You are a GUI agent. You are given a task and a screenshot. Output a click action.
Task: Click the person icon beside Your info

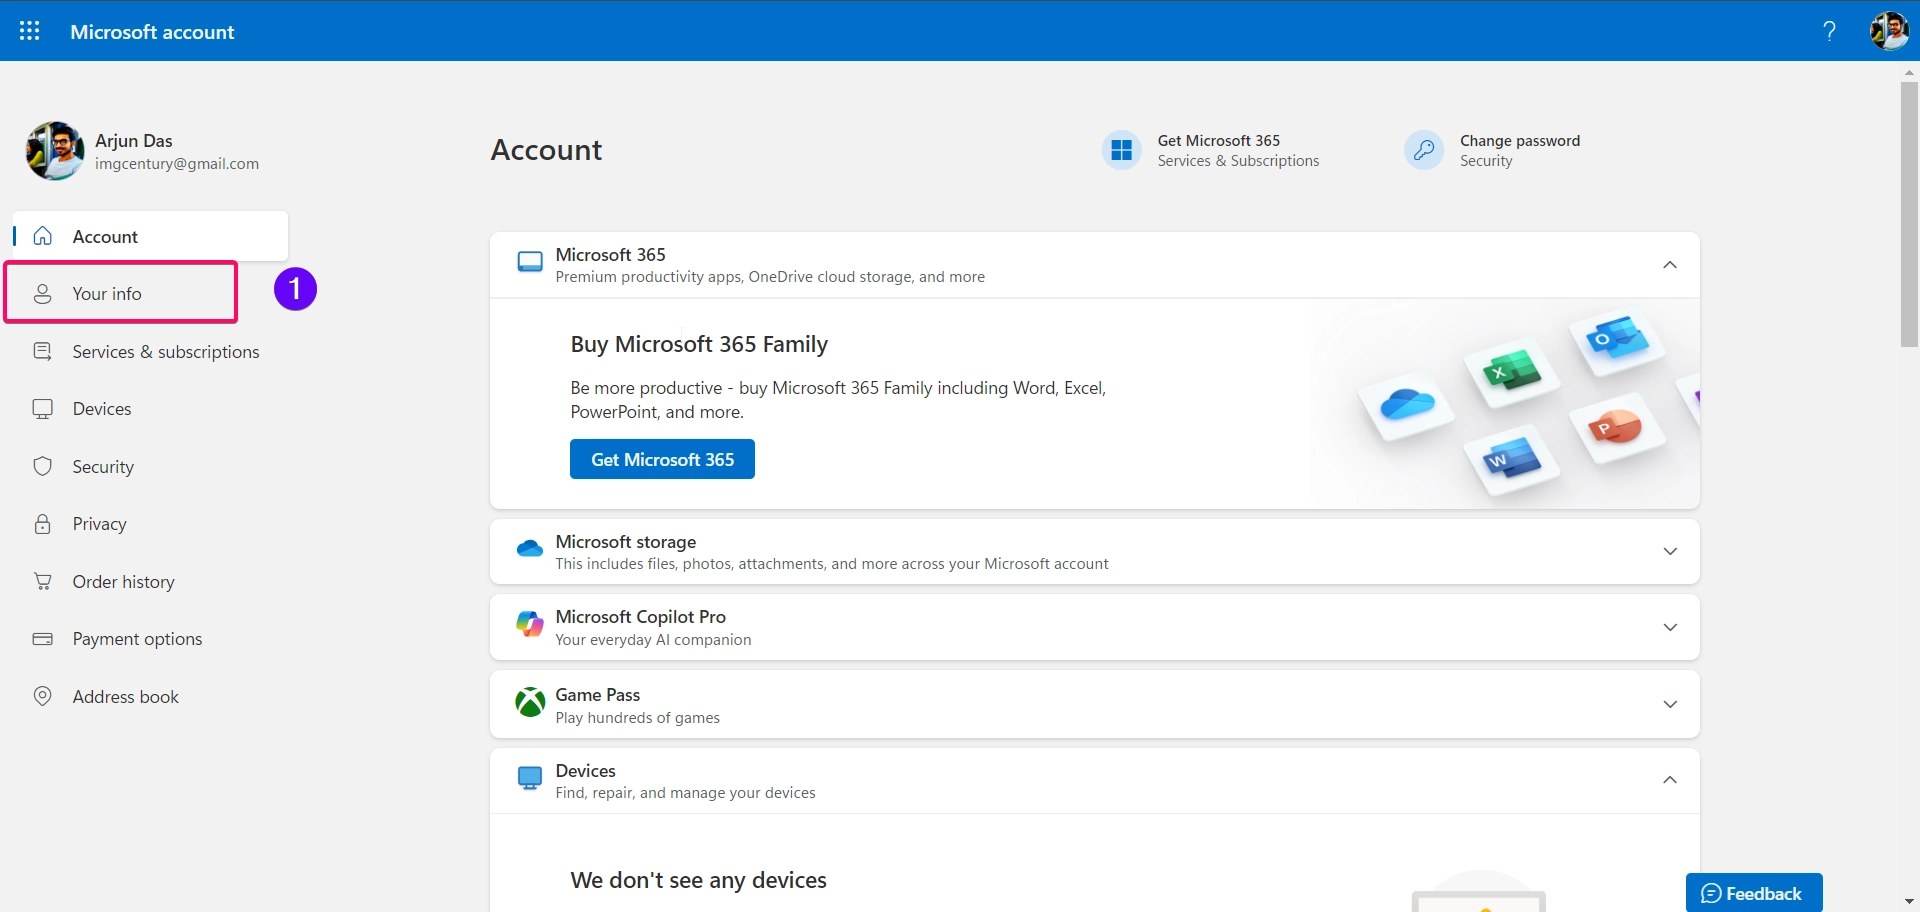[x=43, y=294]
